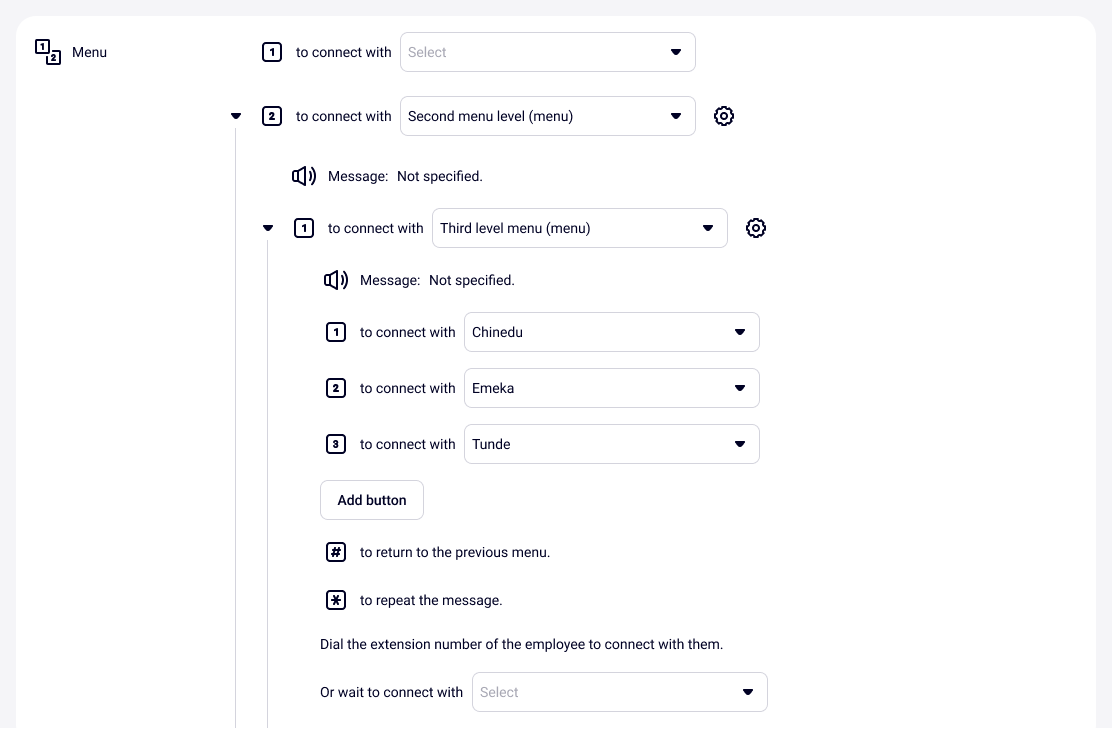Screen dimensions: 1112x729
Task: Open the Tunde connection dropdown
Action: (x=611, y=444)
